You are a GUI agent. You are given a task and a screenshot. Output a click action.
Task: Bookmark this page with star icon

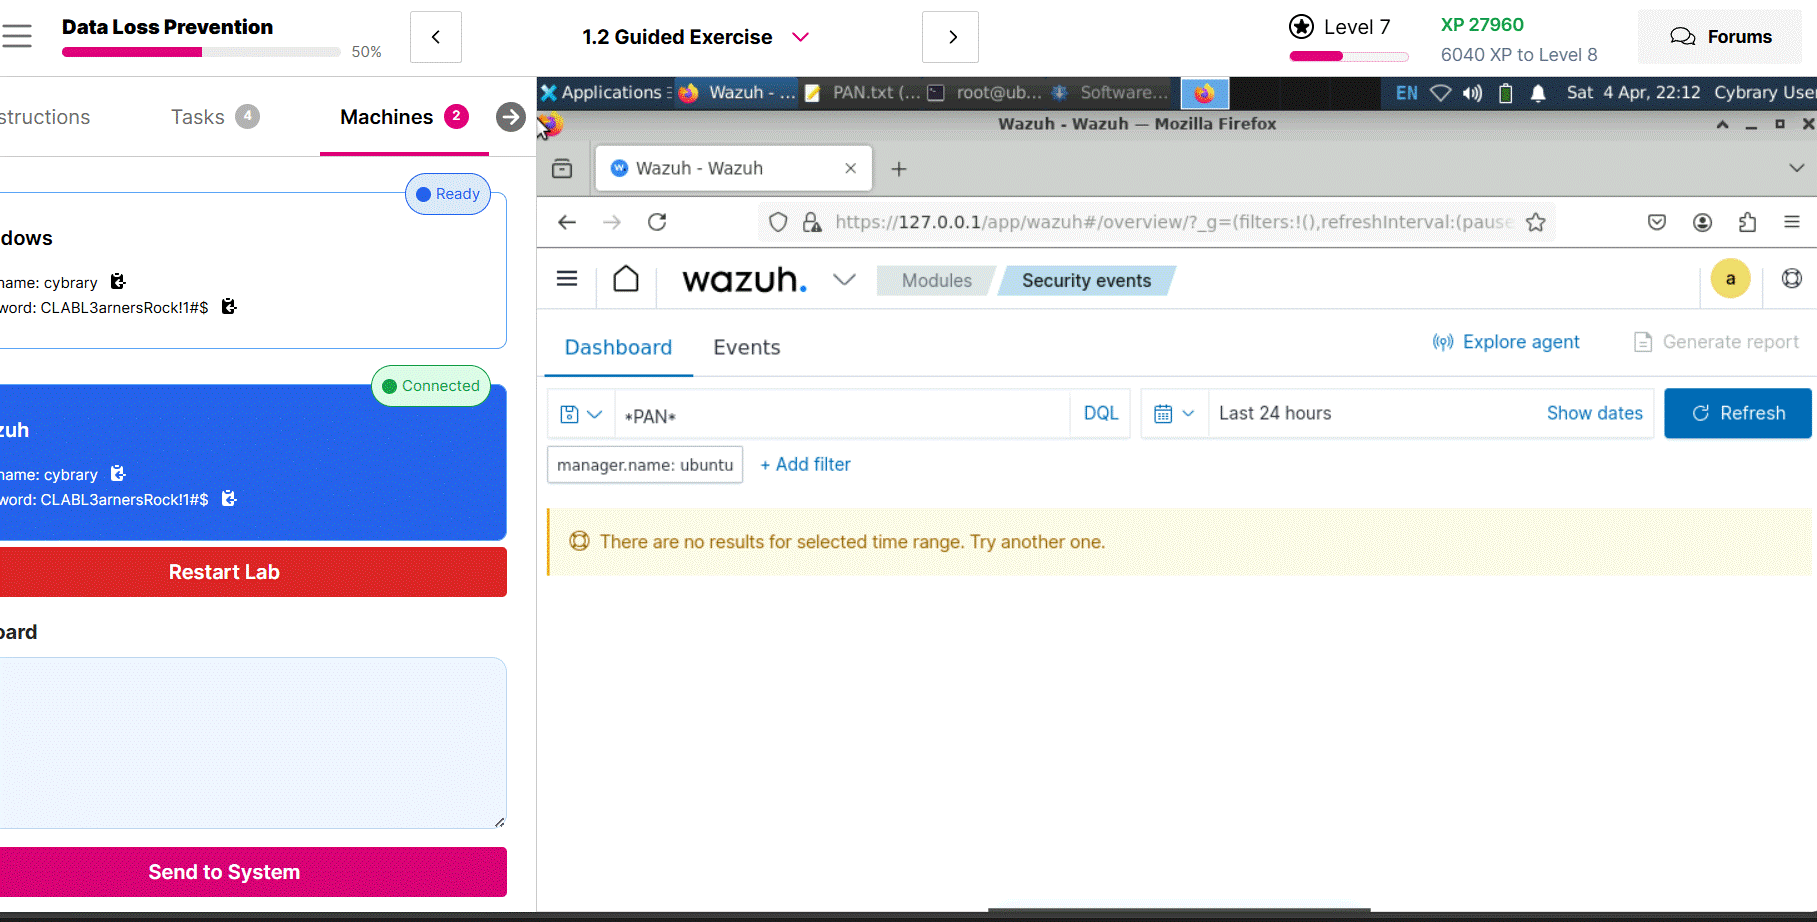[x=1536, y=222]
